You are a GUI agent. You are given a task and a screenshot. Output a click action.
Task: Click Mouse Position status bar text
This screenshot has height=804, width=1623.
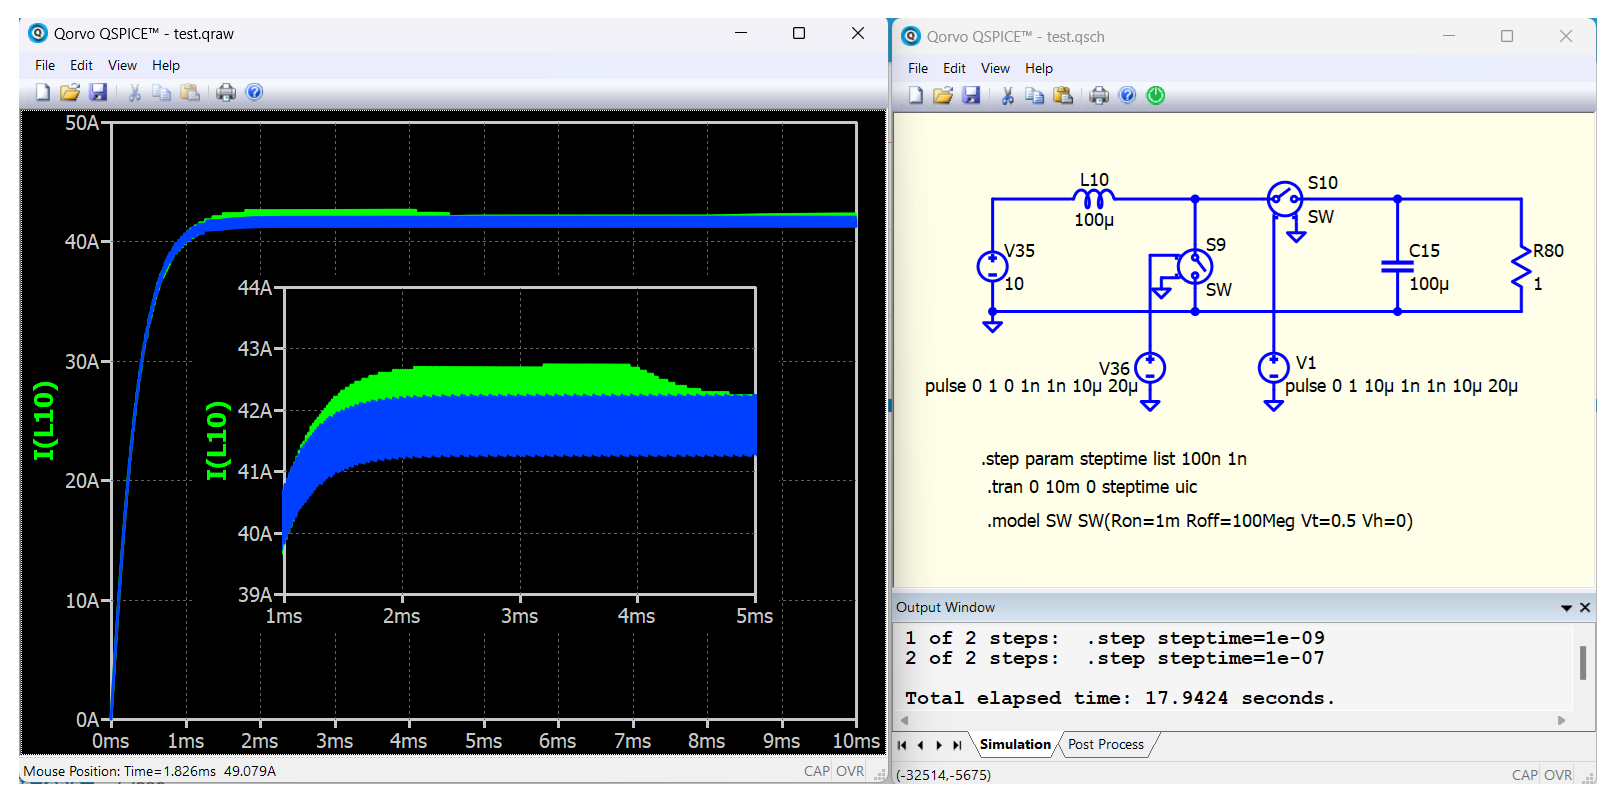click(150, 771)
